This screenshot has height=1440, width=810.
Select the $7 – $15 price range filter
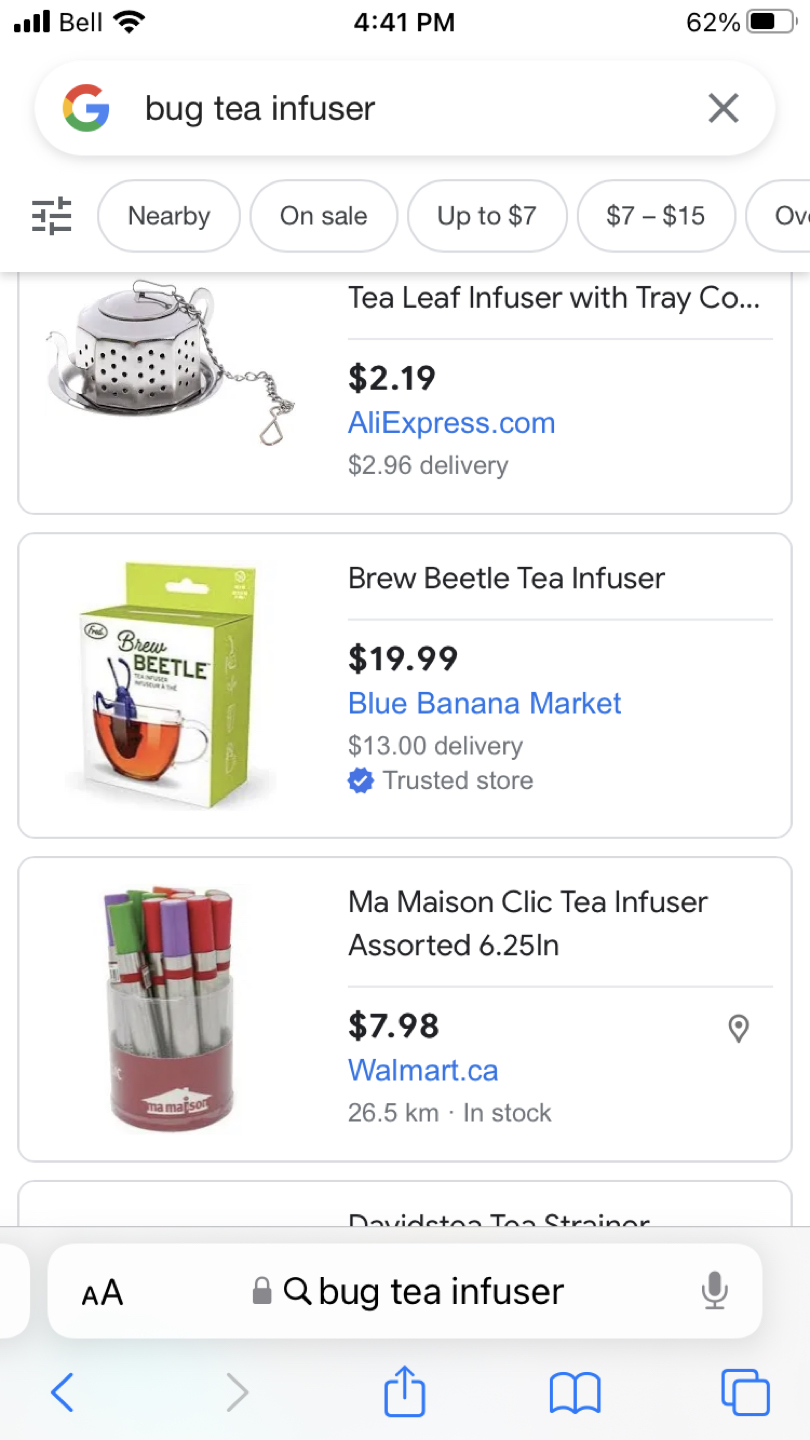click(656, 216)
